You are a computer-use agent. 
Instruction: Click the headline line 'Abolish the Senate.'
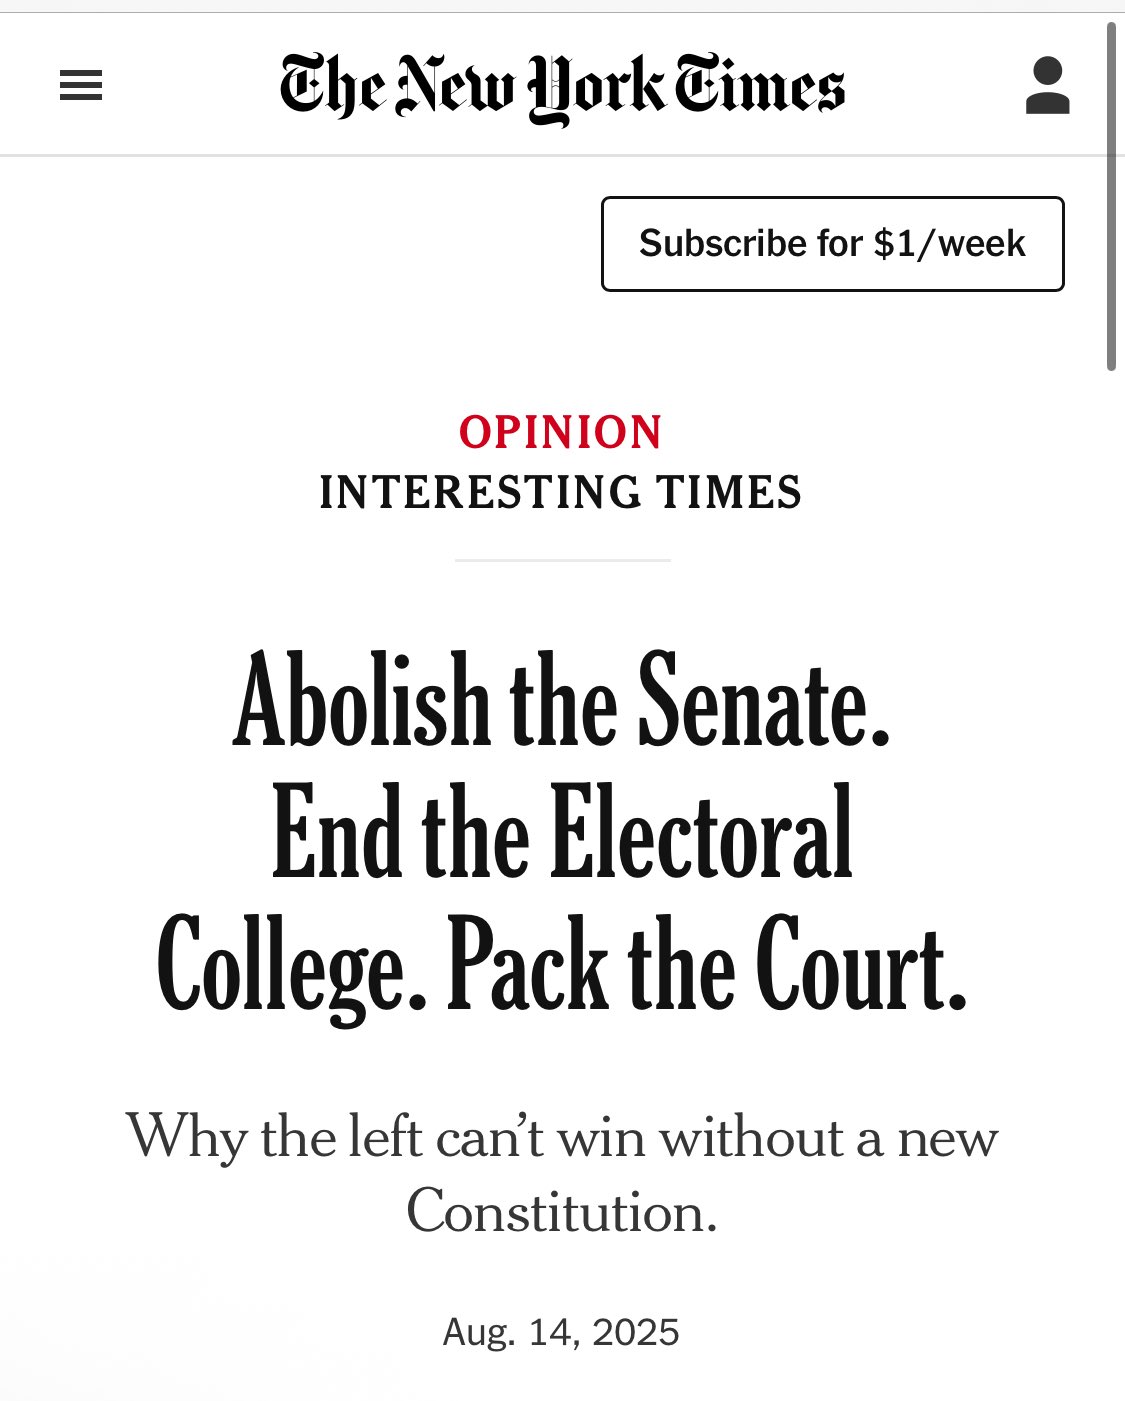(562, 701)
